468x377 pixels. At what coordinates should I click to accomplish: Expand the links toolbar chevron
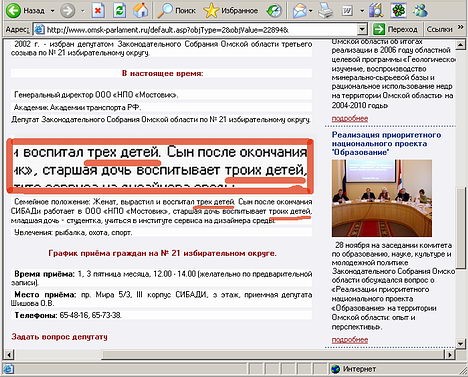point(461,27)
